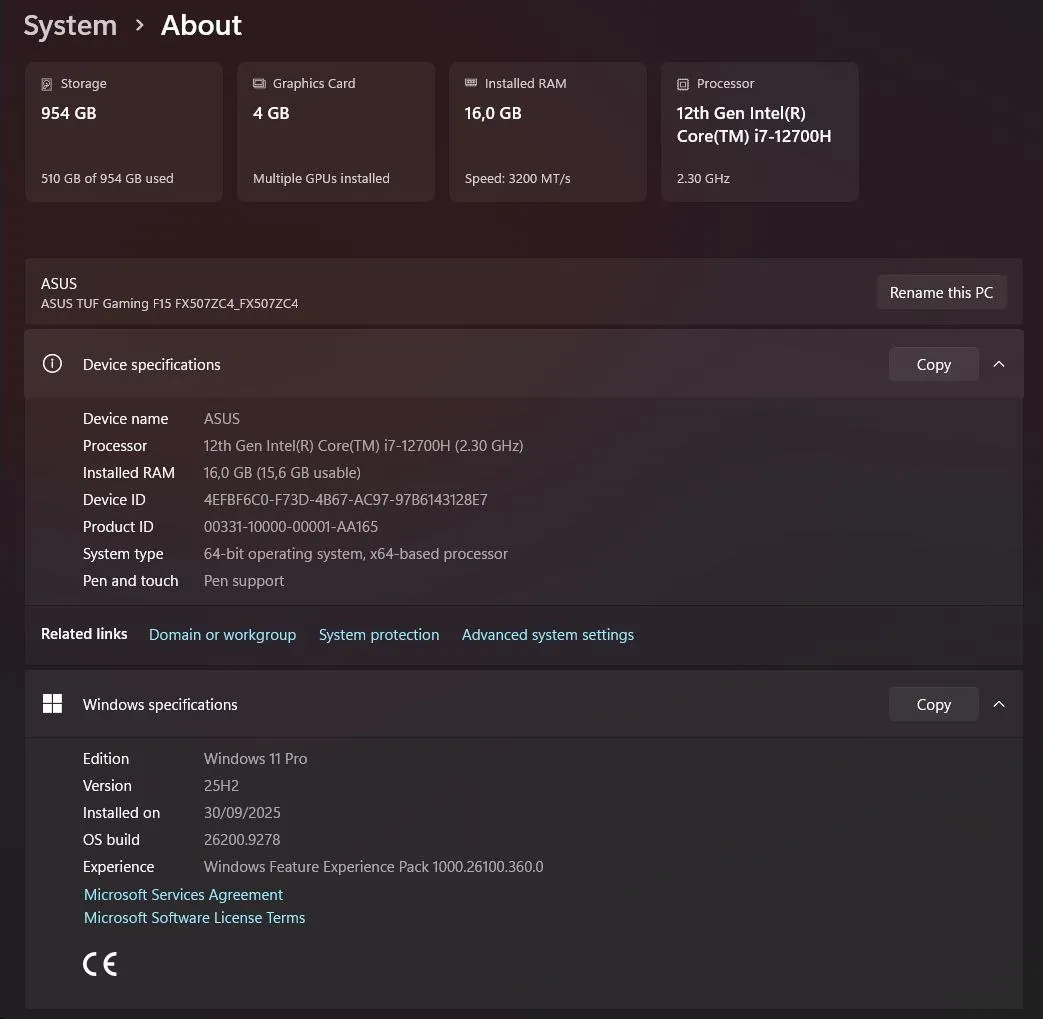Click the About page title
This screenshot has height=1019, width=1043.
pyautogui.click(x=201, y=25)
